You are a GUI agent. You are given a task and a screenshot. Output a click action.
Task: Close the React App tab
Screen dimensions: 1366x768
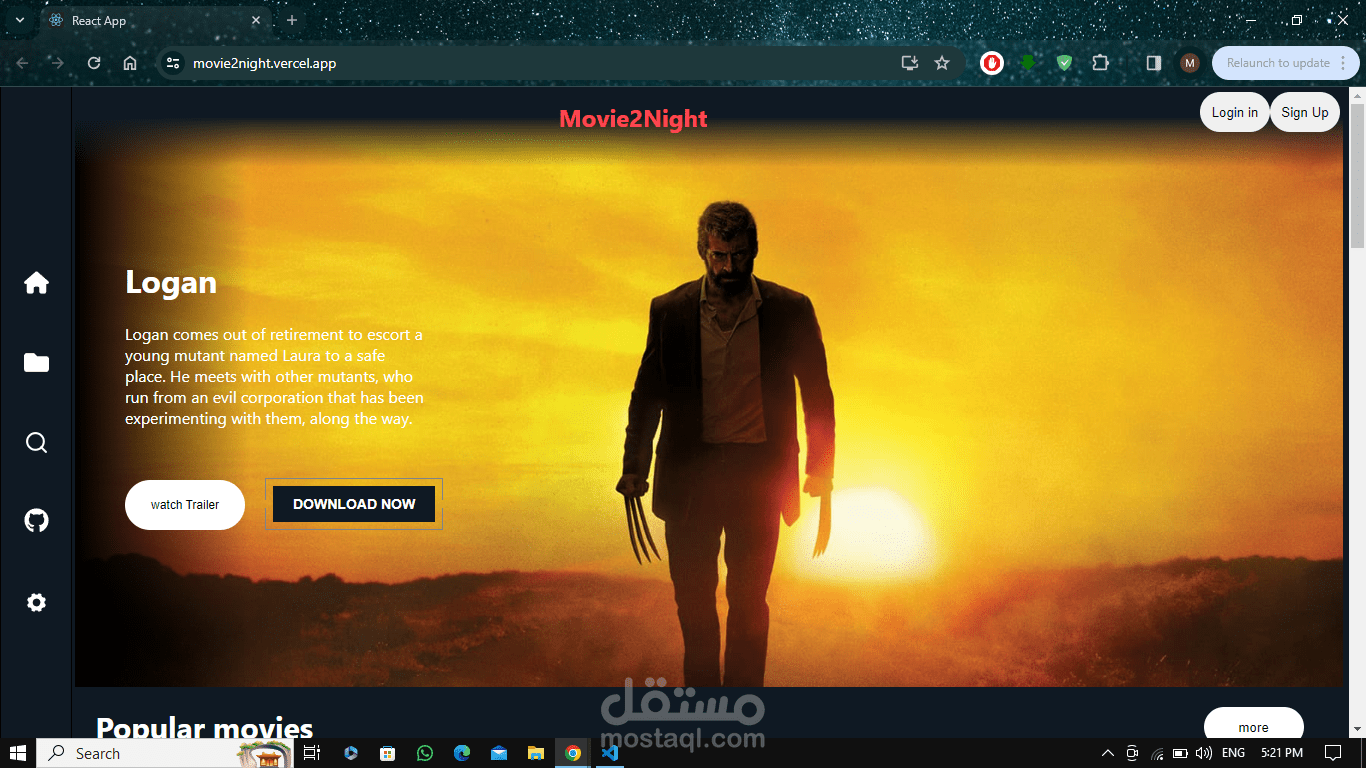256,20
